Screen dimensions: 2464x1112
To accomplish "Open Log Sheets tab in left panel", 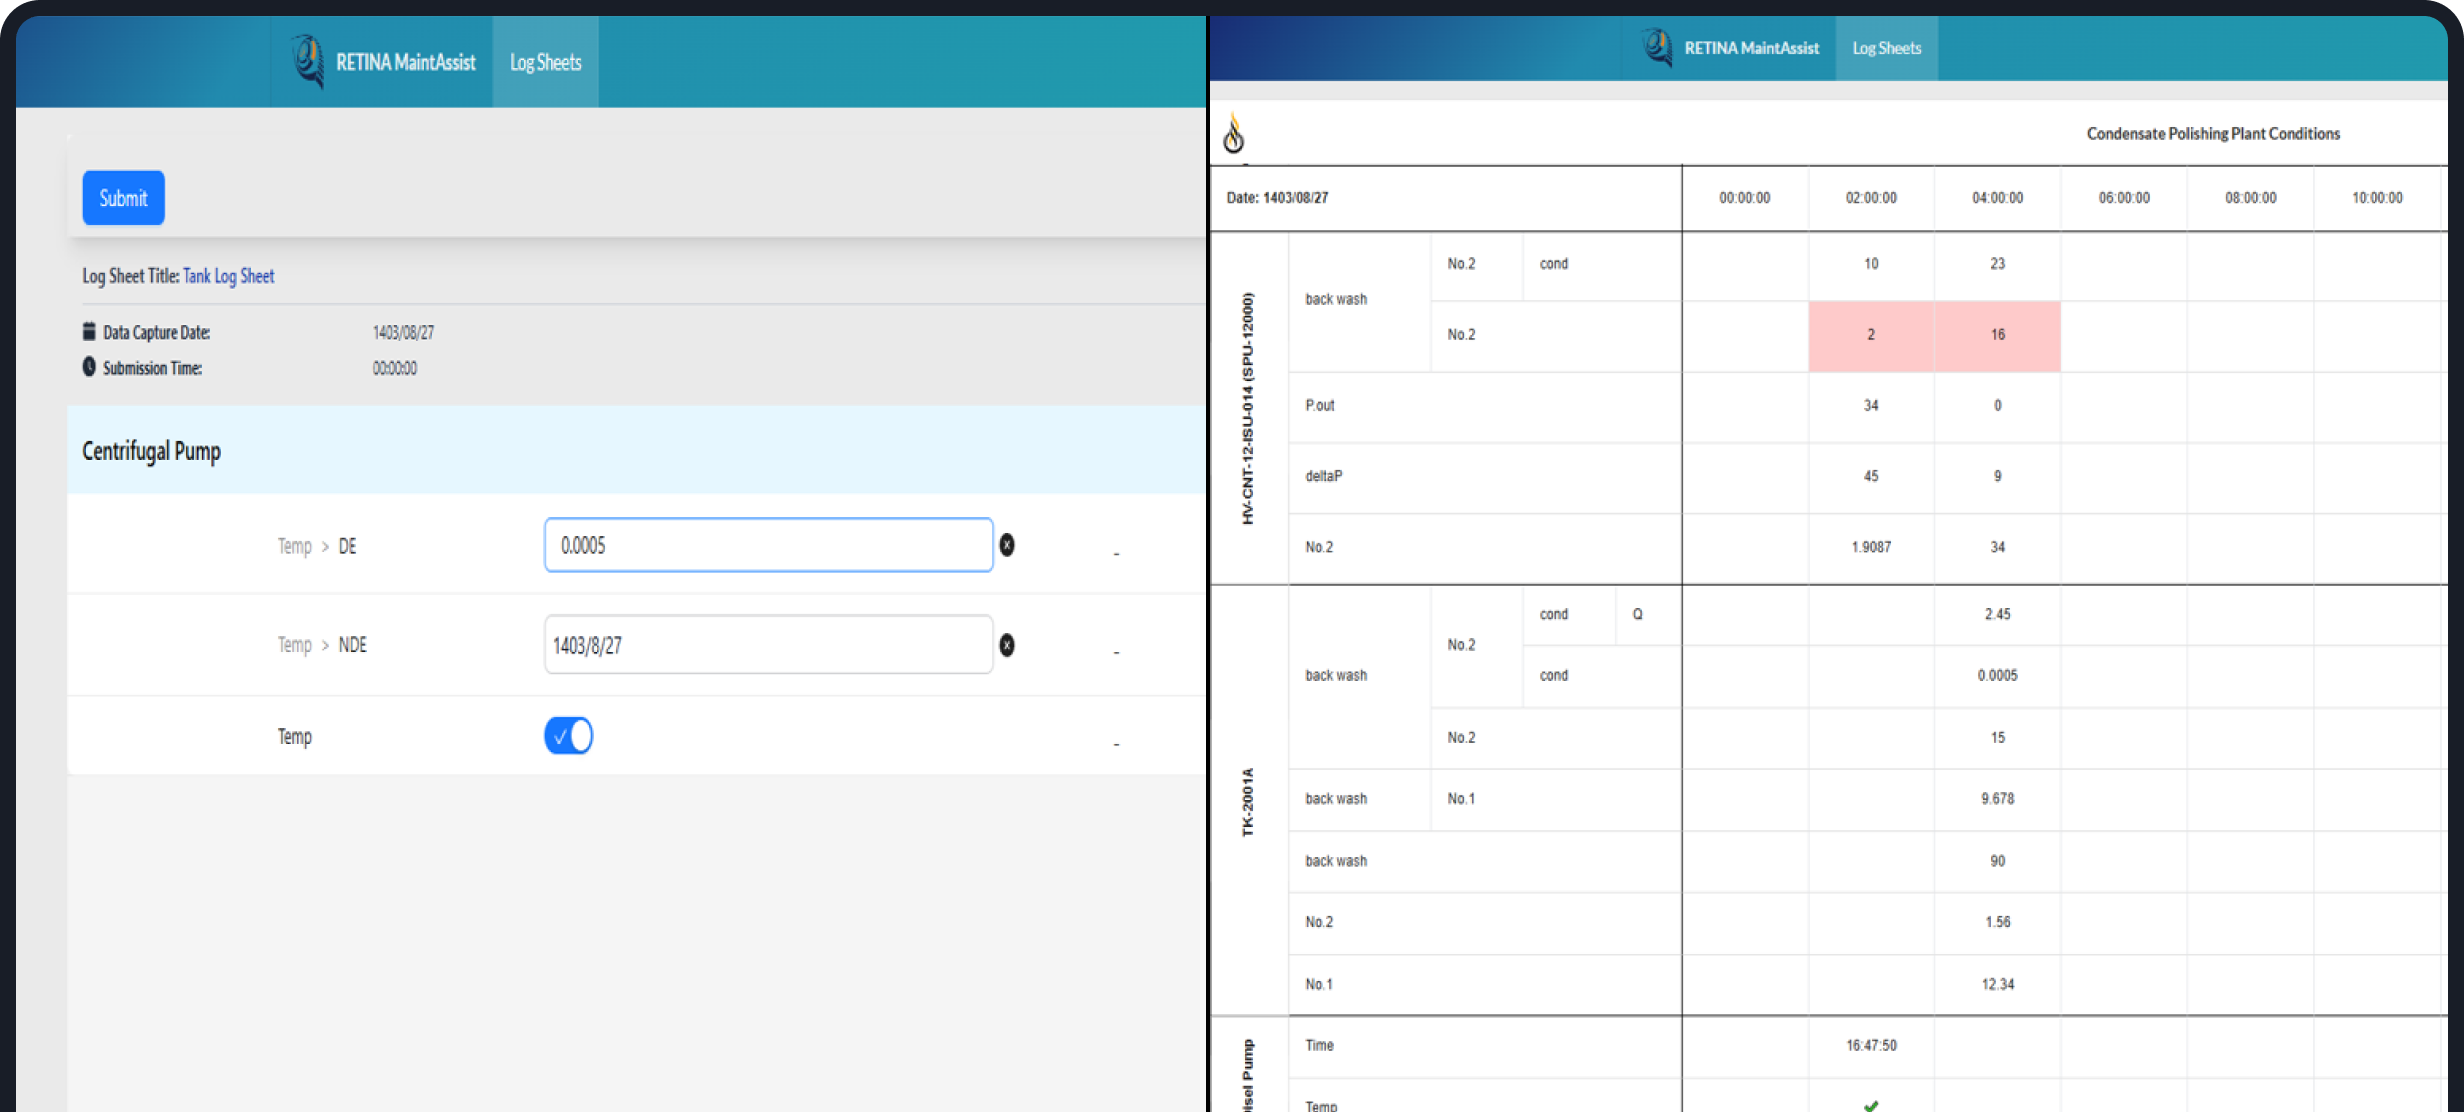I will (x=545, y=62).
